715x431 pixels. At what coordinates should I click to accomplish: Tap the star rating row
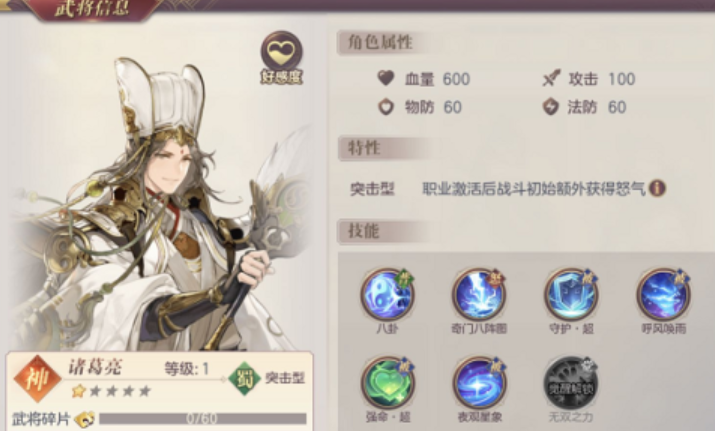[x=112, y=391]
